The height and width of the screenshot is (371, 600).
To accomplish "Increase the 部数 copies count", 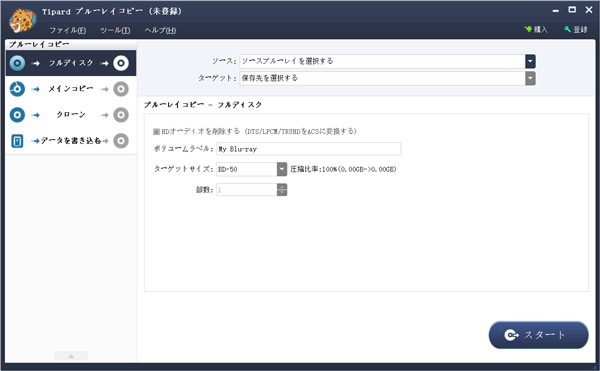I will (x=282, y=187).
